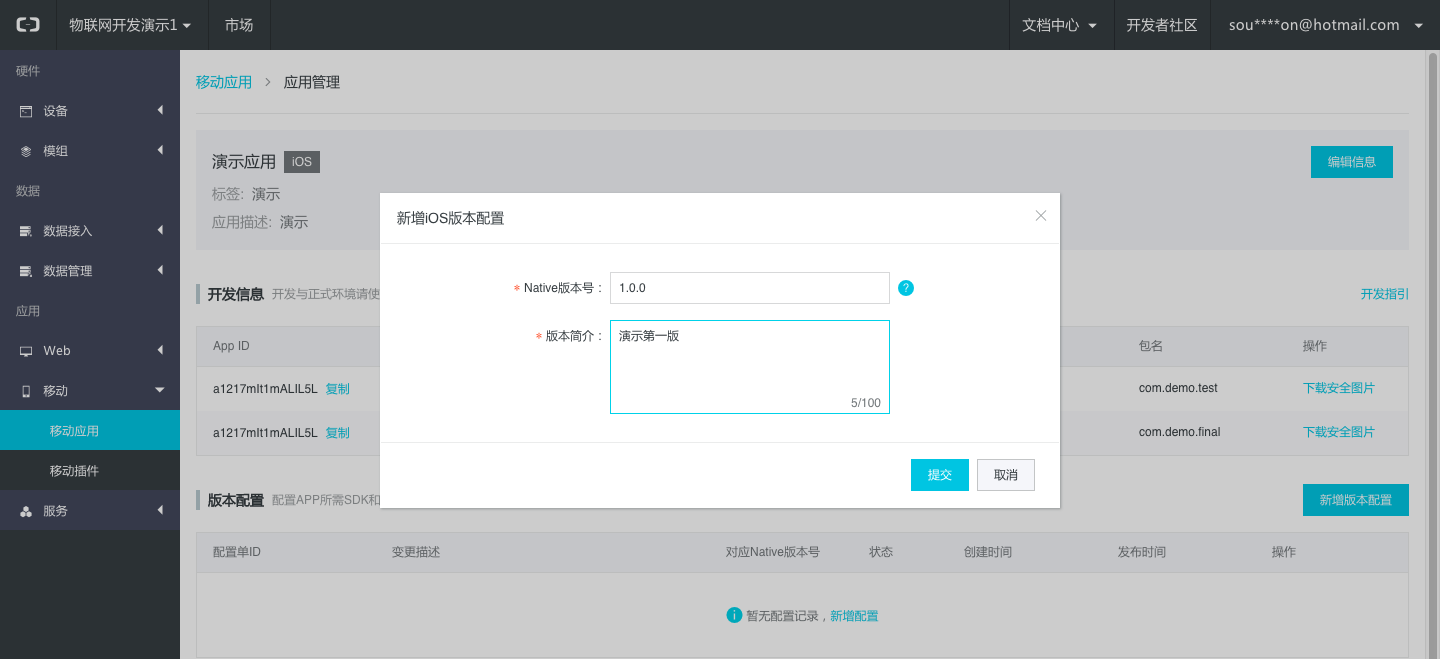Screen dimensions: 1440x659
Task: Select 移动插件 in the sidebar
Action: pos(74,471)
